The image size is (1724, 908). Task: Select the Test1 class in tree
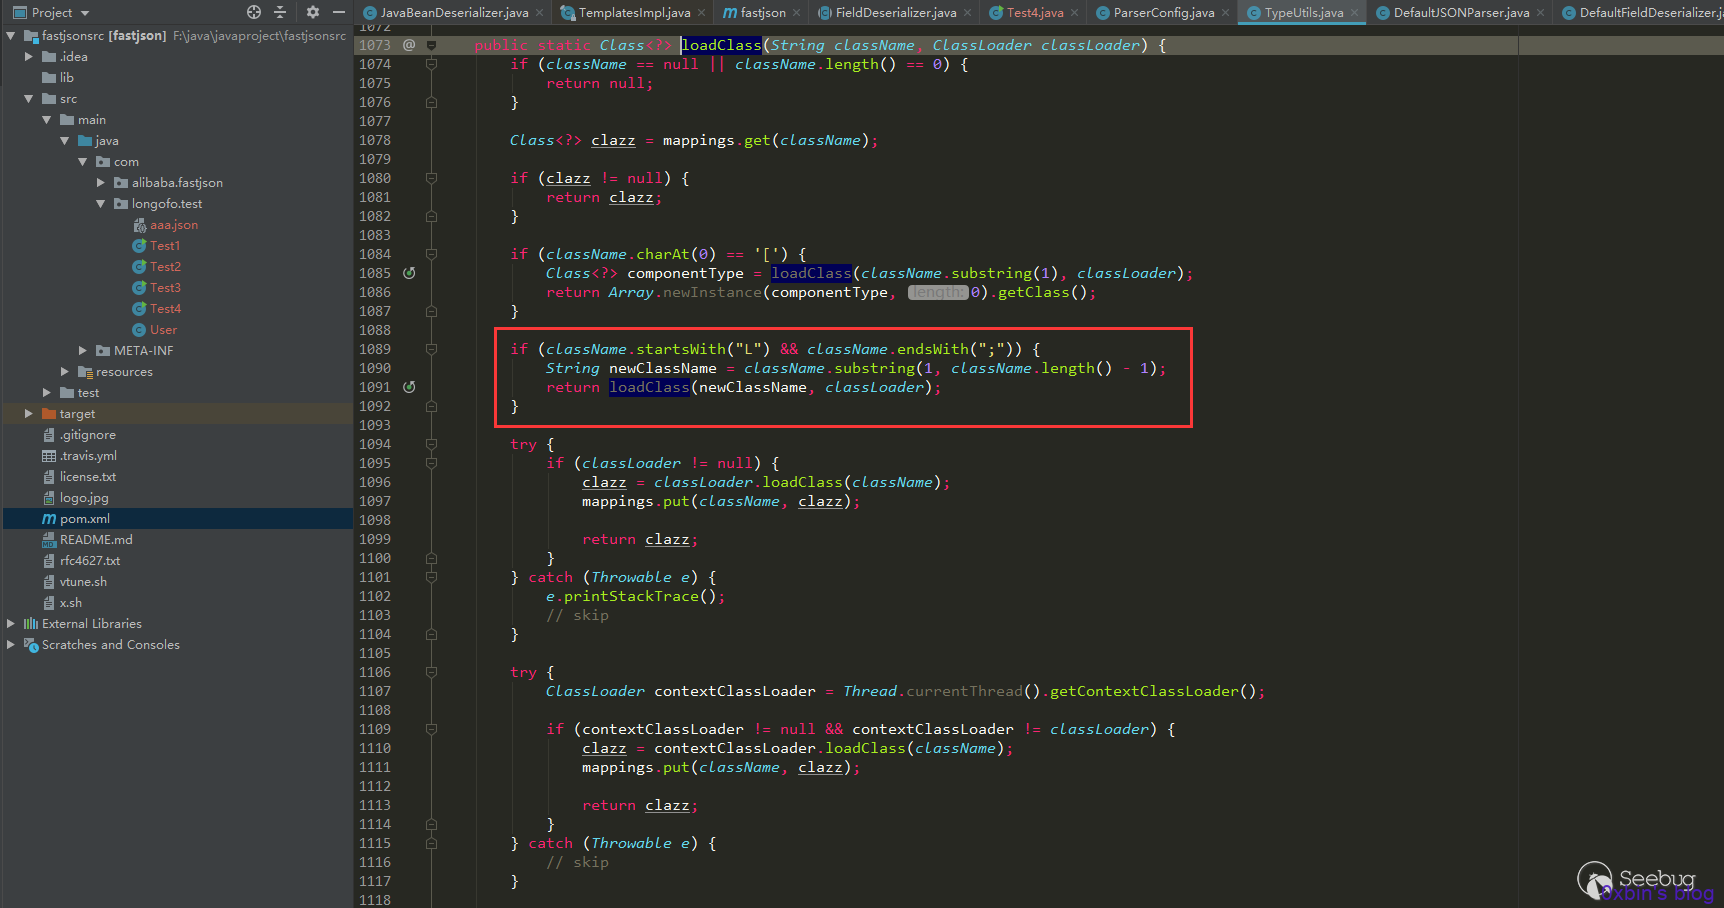pyautogui.click(x=165, y=245)
